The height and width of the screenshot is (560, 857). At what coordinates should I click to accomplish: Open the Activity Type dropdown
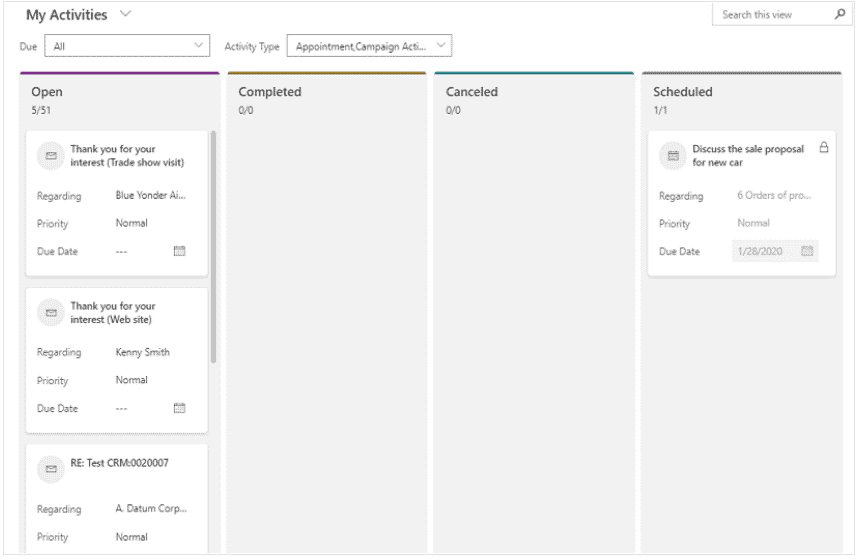coord(369,46)
